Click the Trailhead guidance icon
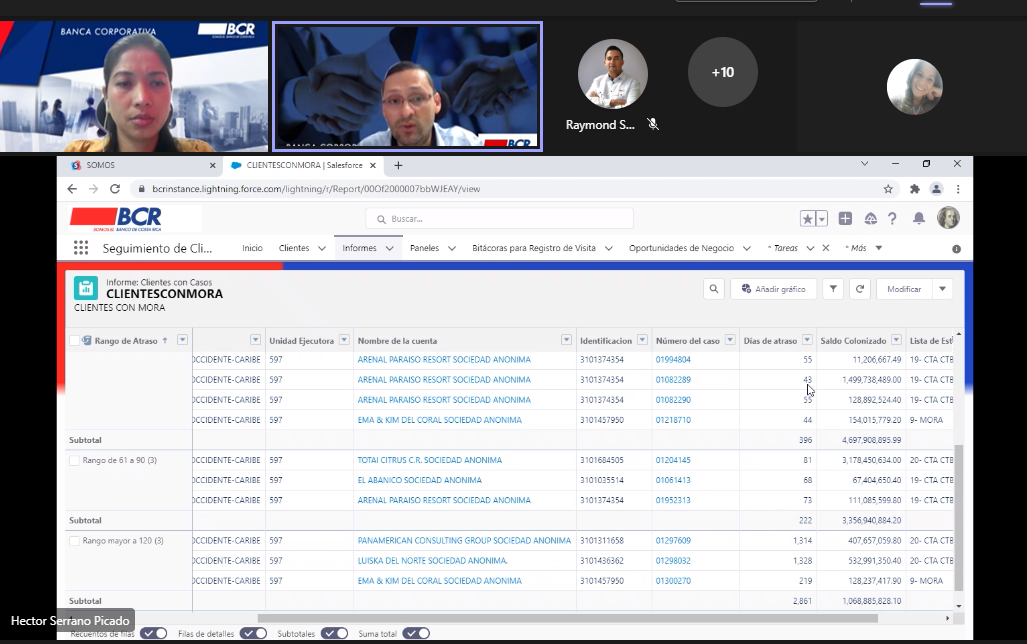Viewport: 1027px width, 644px height. tap(870, 219)
